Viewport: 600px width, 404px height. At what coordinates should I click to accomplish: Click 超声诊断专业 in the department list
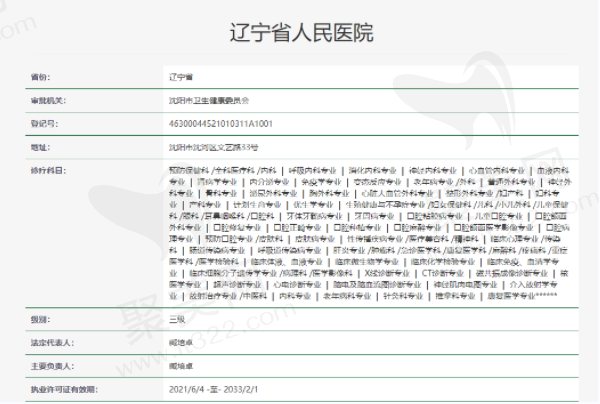tap(237, 285)
